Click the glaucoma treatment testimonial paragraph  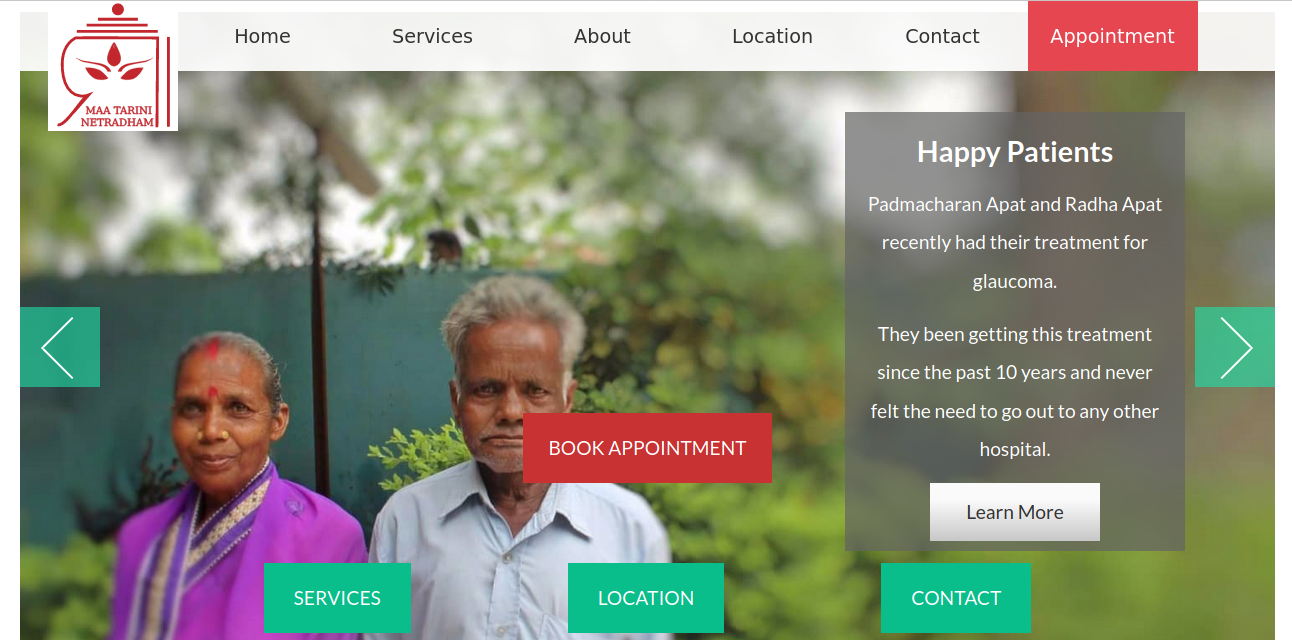[x=1015, y=243]
